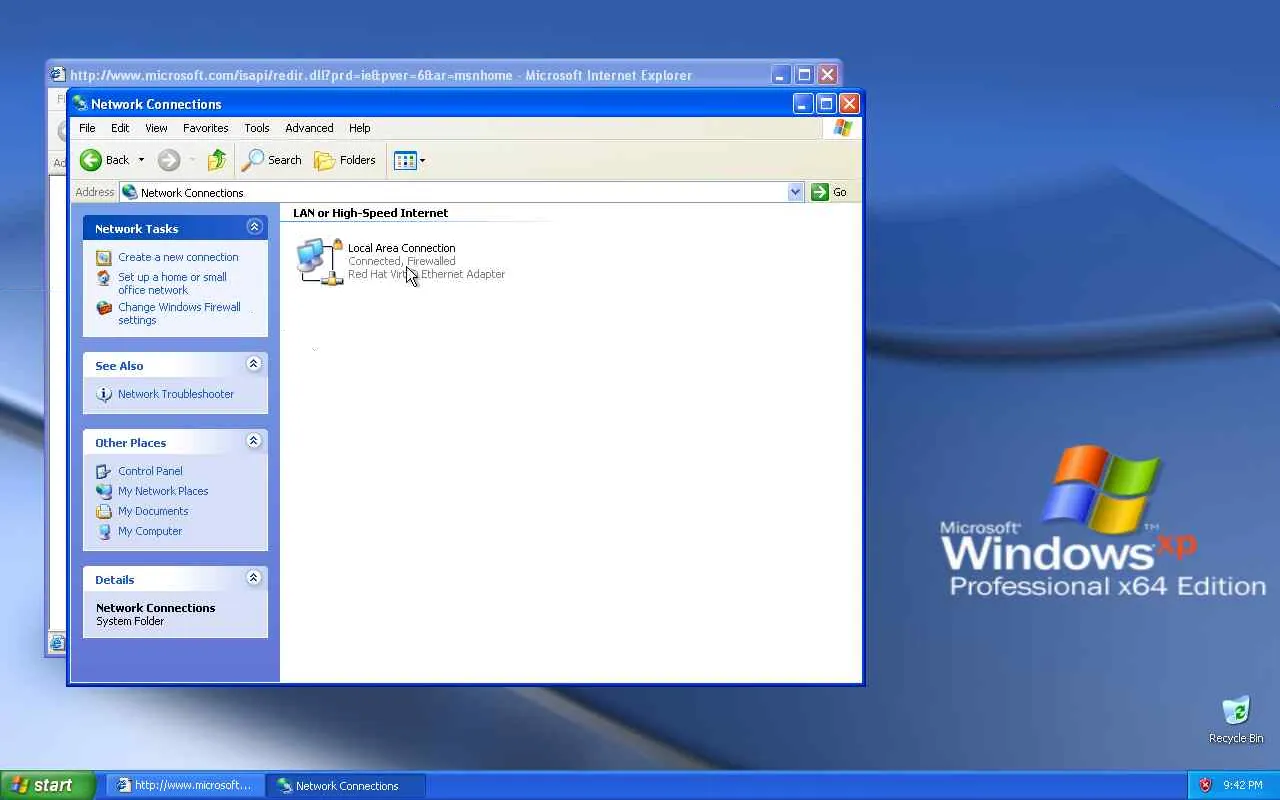
Task: Go up one folder level
Action: [x=217, y=160]
